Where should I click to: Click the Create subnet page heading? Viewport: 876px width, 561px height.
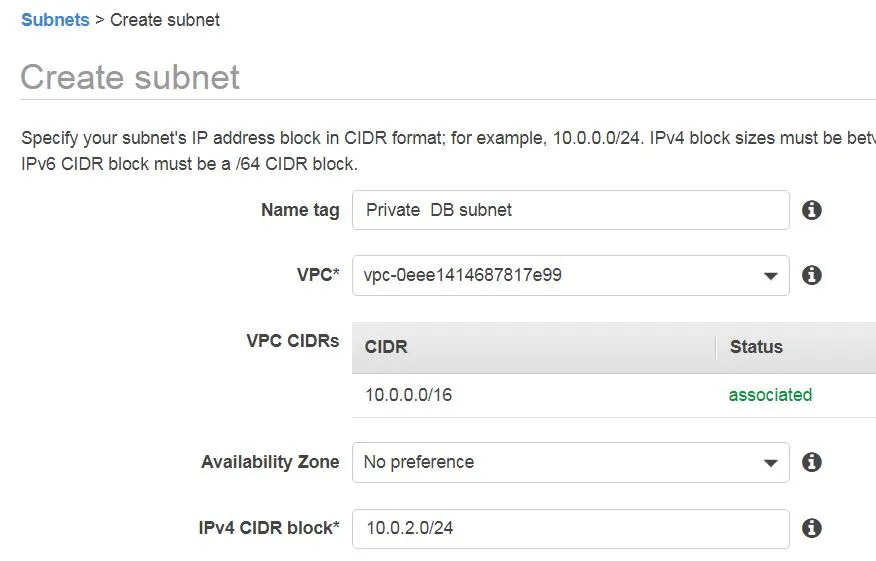[130, 77]
